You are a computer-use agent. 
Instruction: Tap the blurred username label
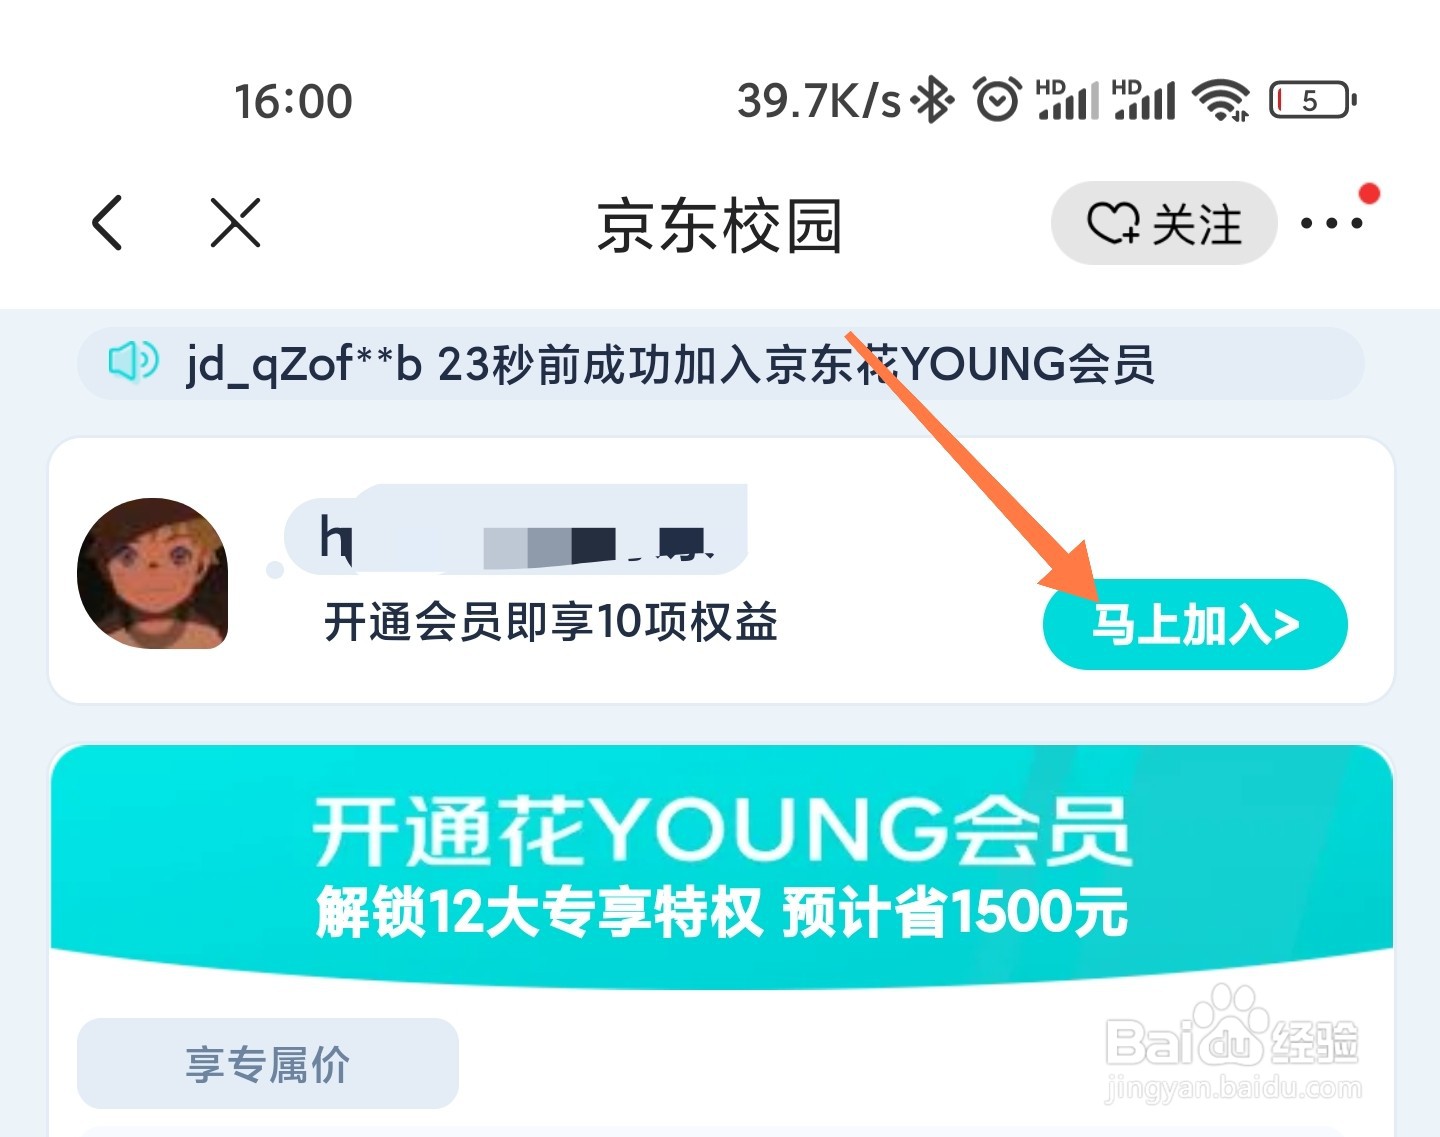click(516, 530)
